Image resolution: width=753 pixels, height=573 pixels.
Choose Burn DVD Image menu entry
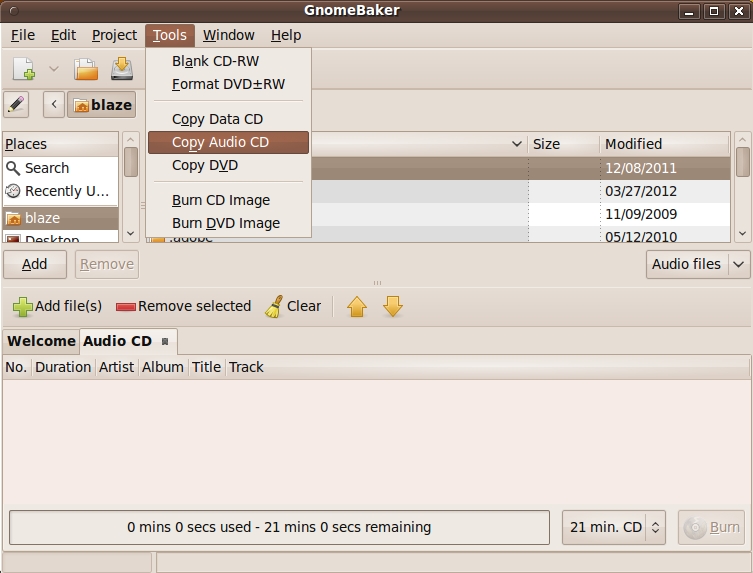229,223
